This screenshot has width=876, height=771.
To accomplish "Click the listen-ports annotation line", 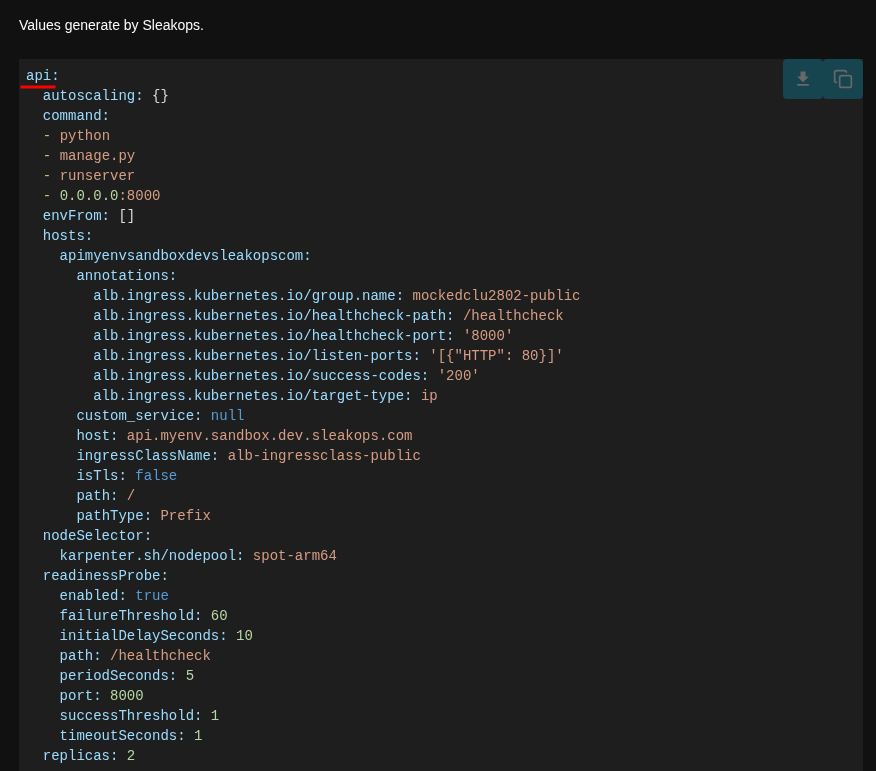I will (328, 356).
